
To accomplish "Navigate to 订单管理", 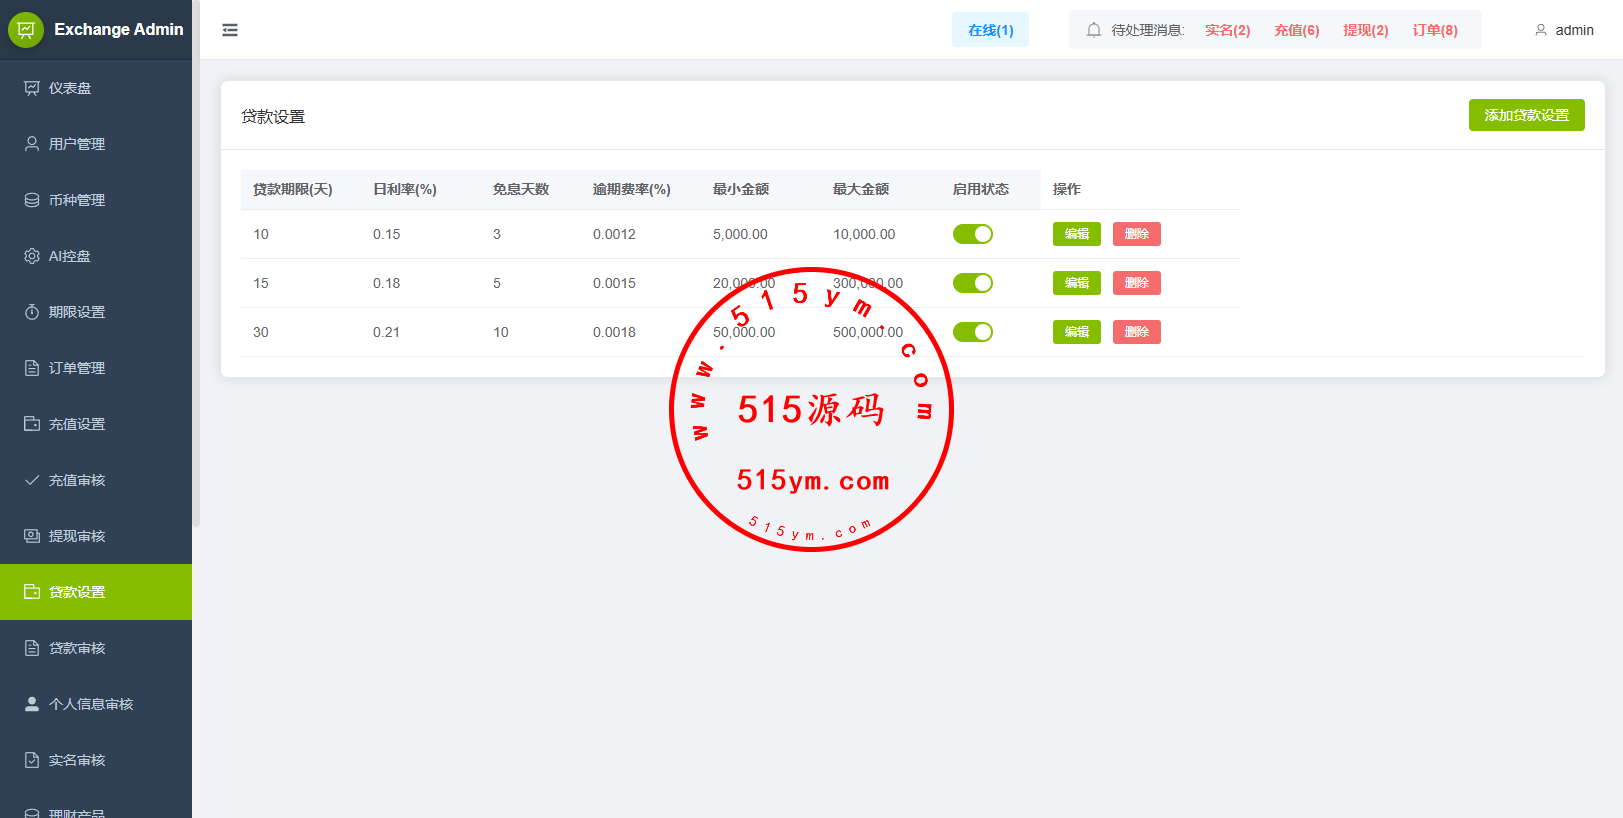I will [96, 368].
